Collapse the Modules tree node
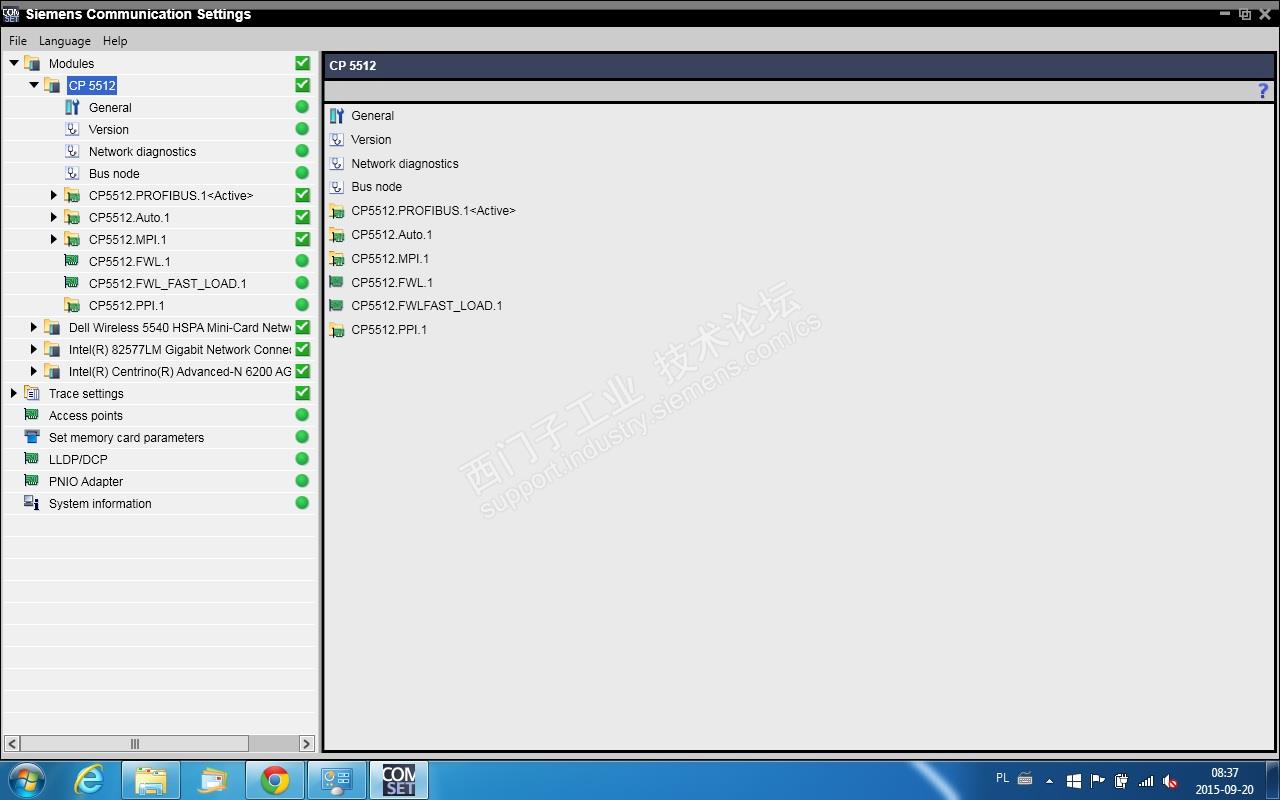Image resolution: width=1280 pixels, height=800 pixels. [x=14, y=63]
